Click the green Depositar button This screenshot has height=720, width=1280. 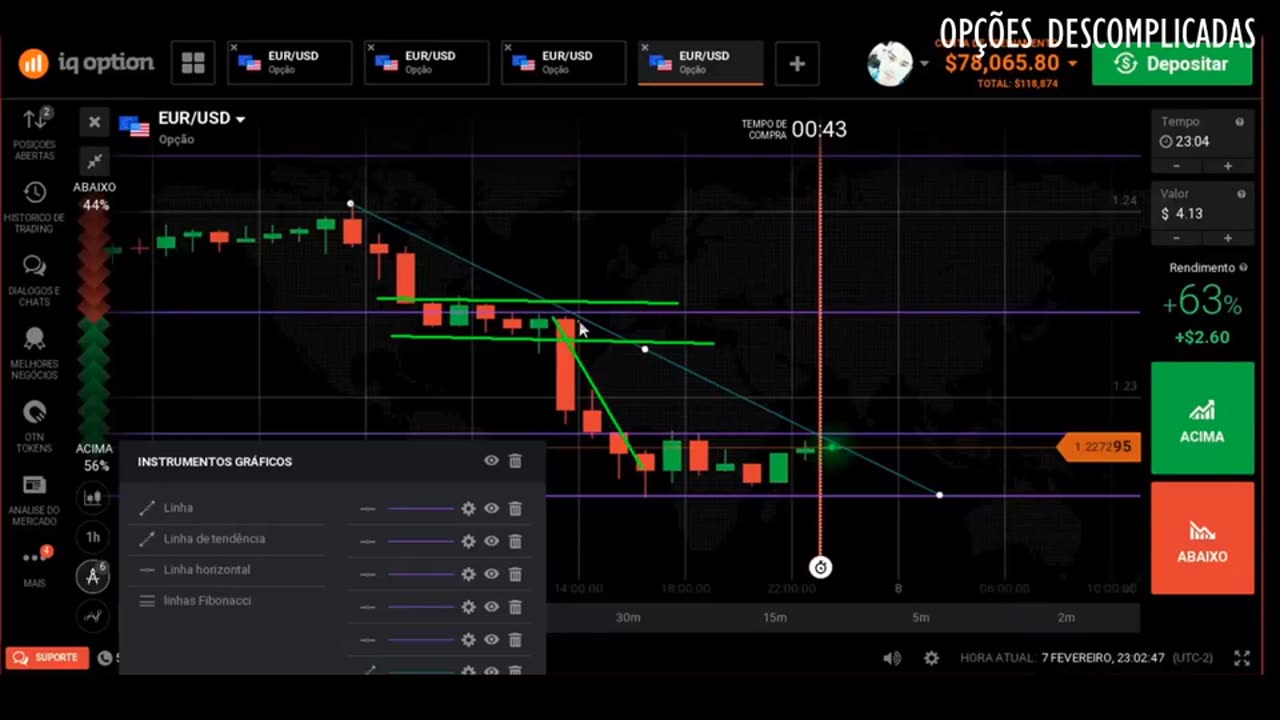click(1172, 64)
